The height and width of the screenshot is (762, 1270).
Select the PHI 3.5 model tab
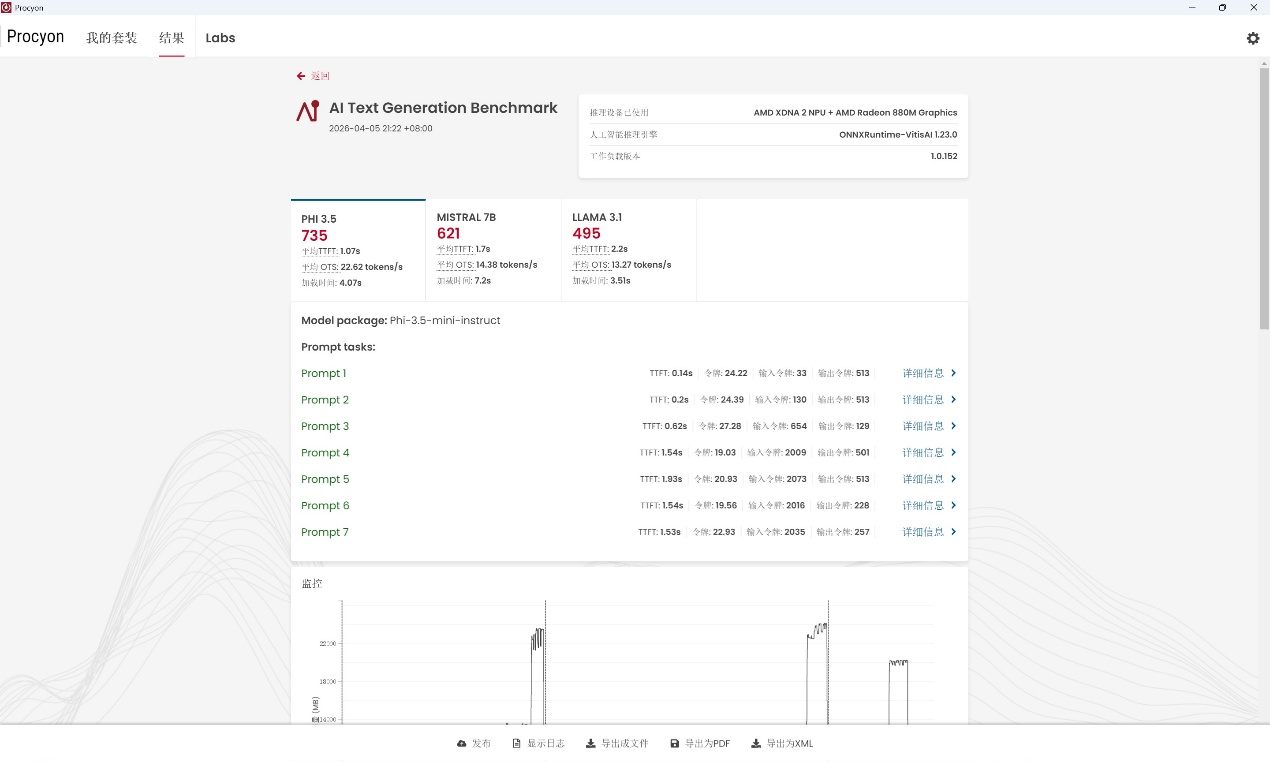[x=358, y=250]
